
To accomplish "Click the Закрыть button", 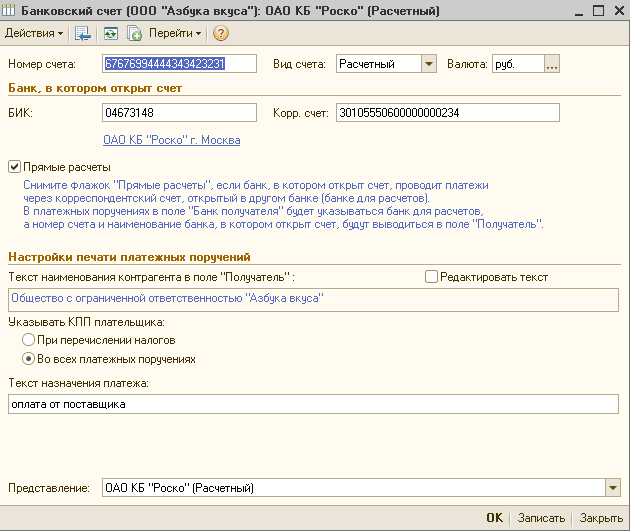I will coord(601,518).
